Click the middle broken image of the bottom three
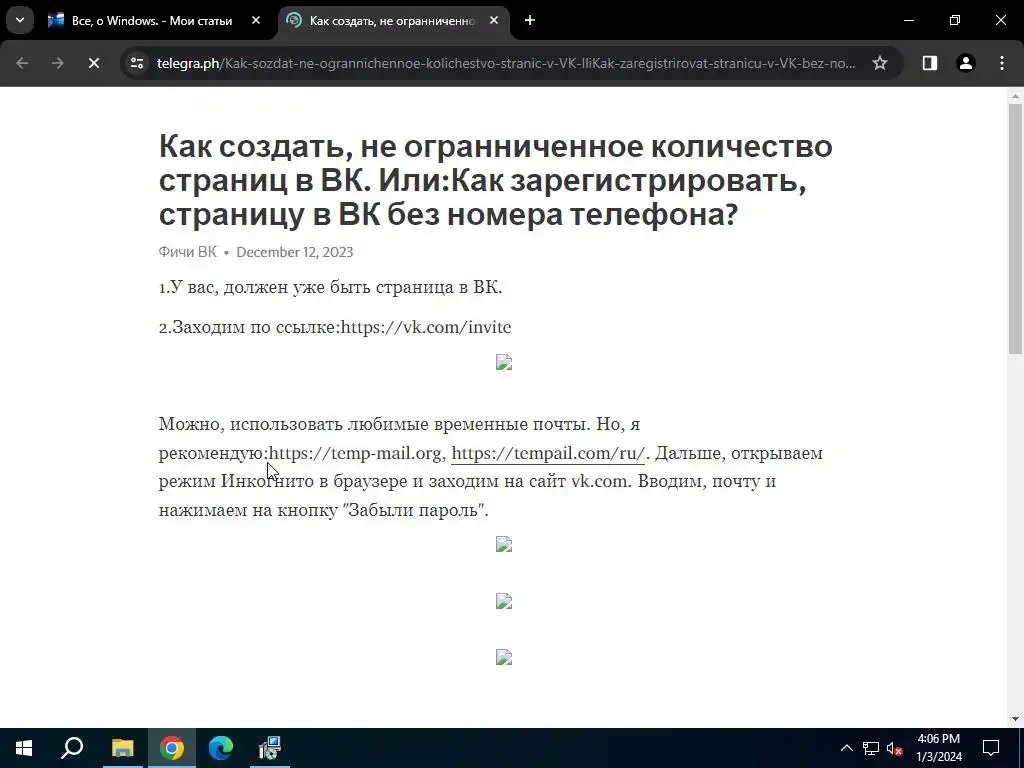This screenshot has width=1024, height=768. [504, 601]
